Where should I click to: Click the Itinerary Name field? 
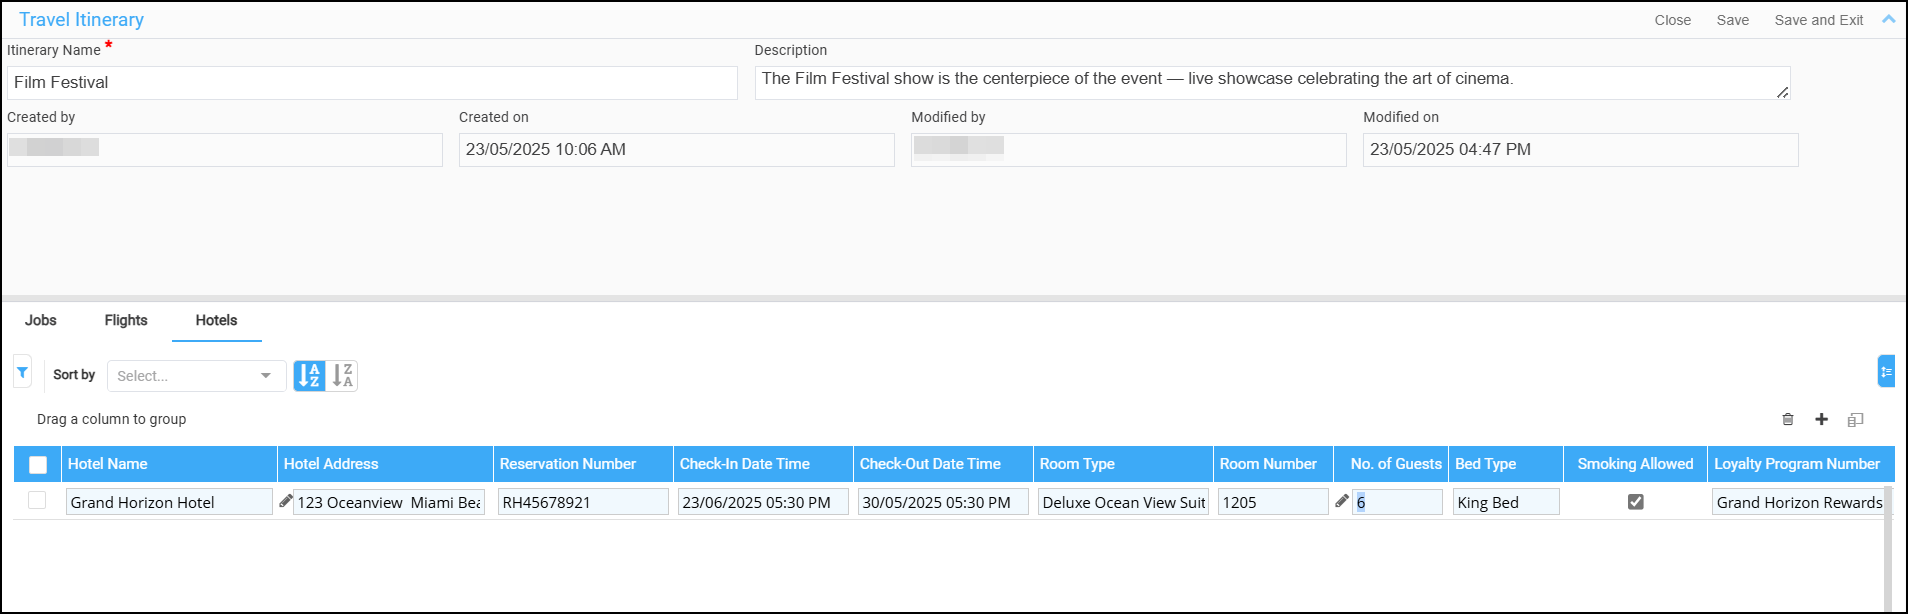click(372, 83)
